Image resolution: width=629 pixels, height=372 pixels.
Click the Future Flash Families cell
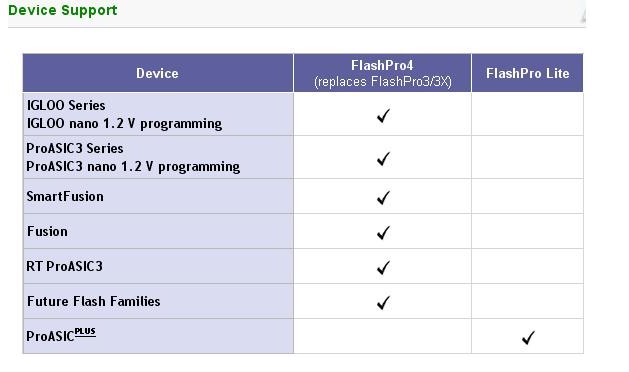click(x=158, y=301)
